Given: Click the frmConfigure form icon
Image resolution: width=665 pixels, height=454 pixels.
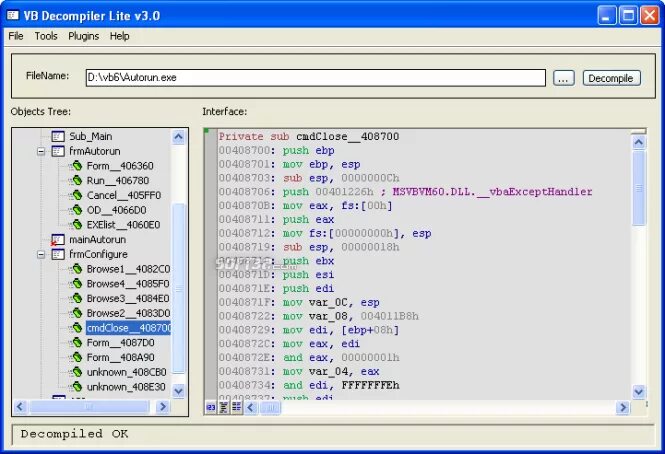Looking at the screenshot, I should pos(58,254).
